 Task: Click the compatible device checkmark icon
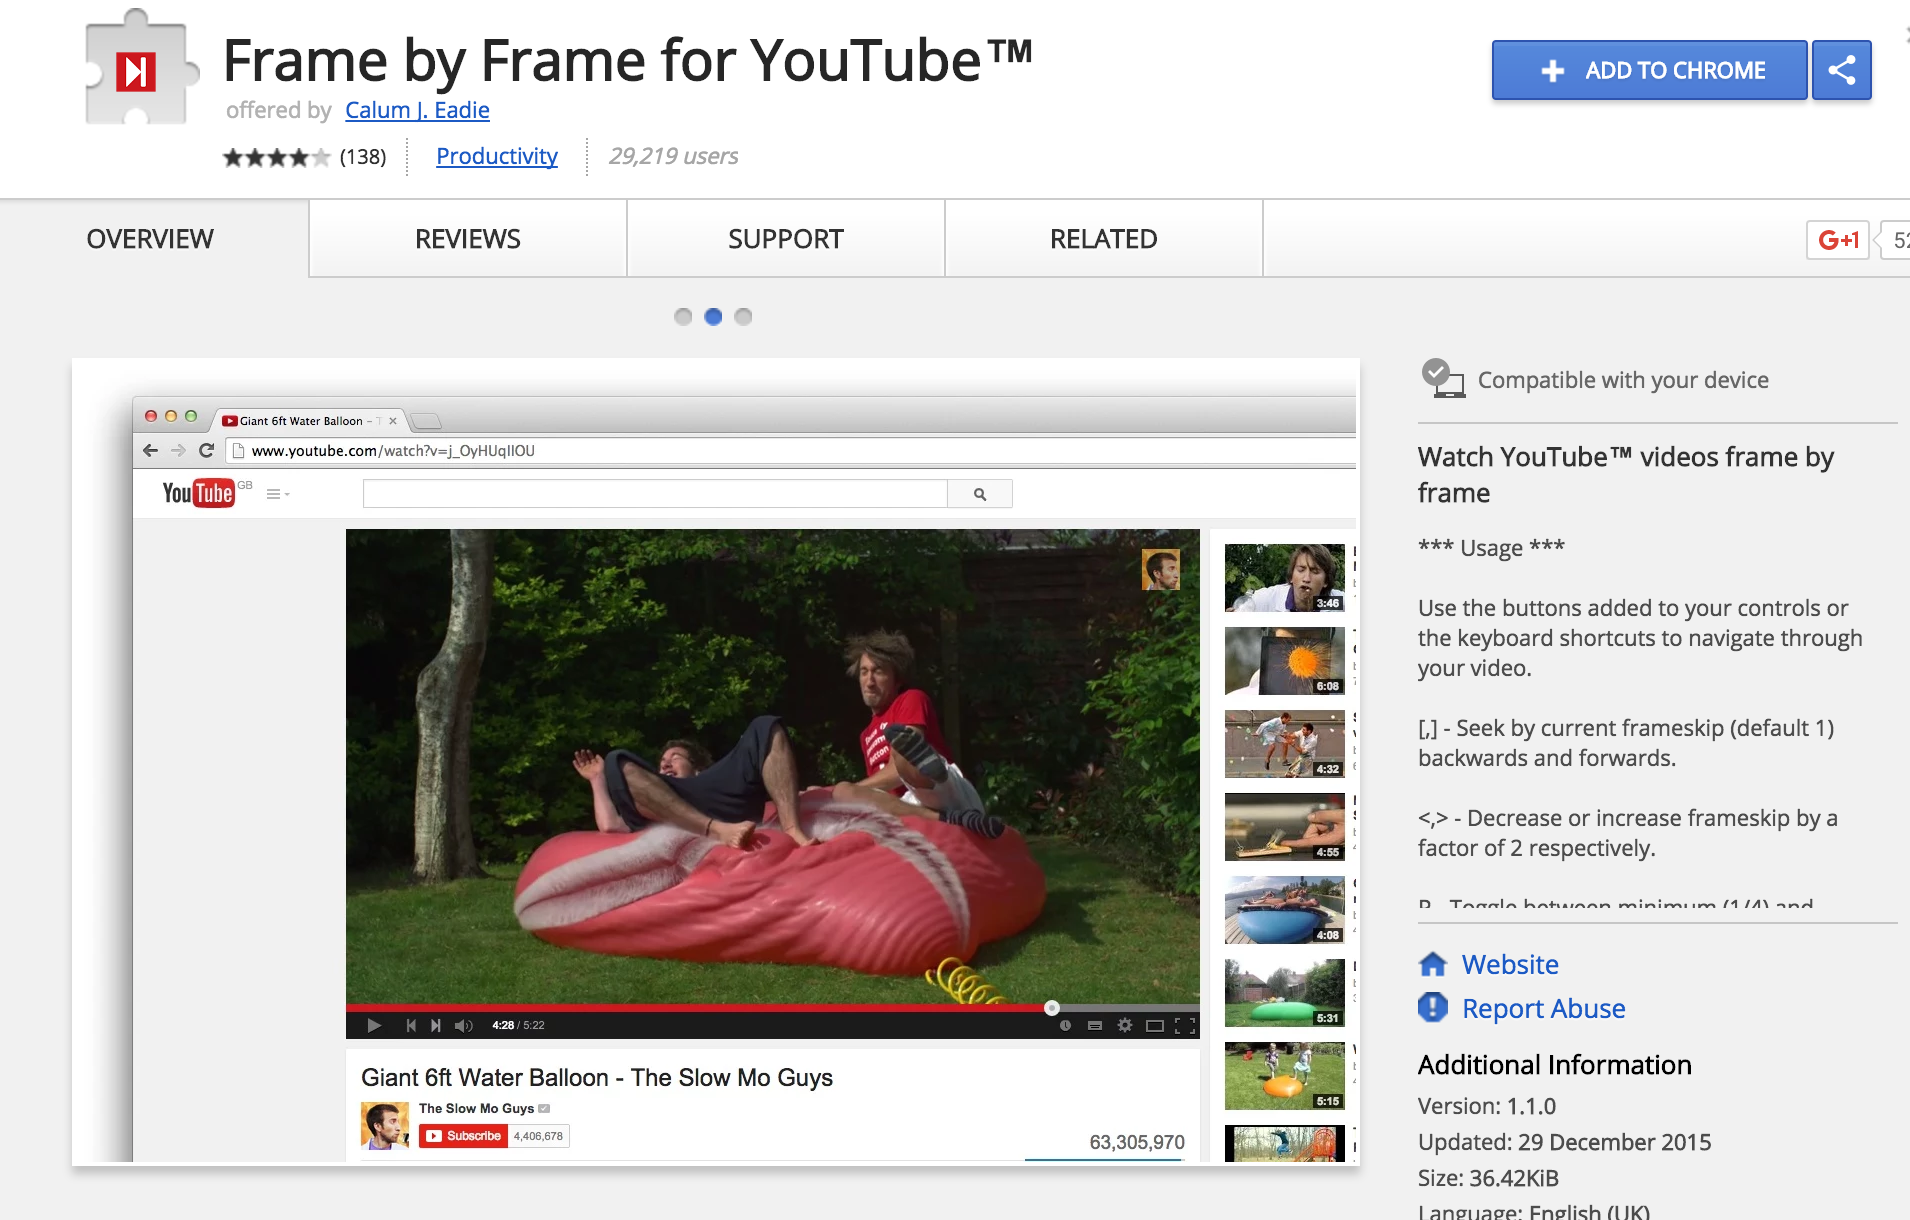[x=1443, y=379]
